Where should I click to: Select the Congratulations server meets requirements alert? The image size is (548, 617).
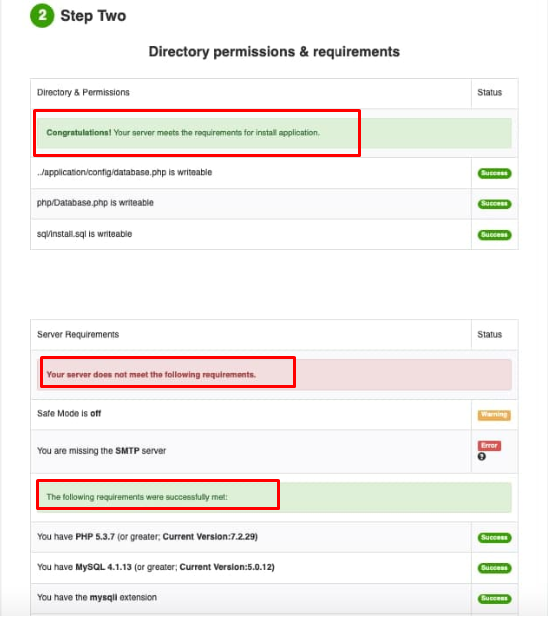(274, 133)
